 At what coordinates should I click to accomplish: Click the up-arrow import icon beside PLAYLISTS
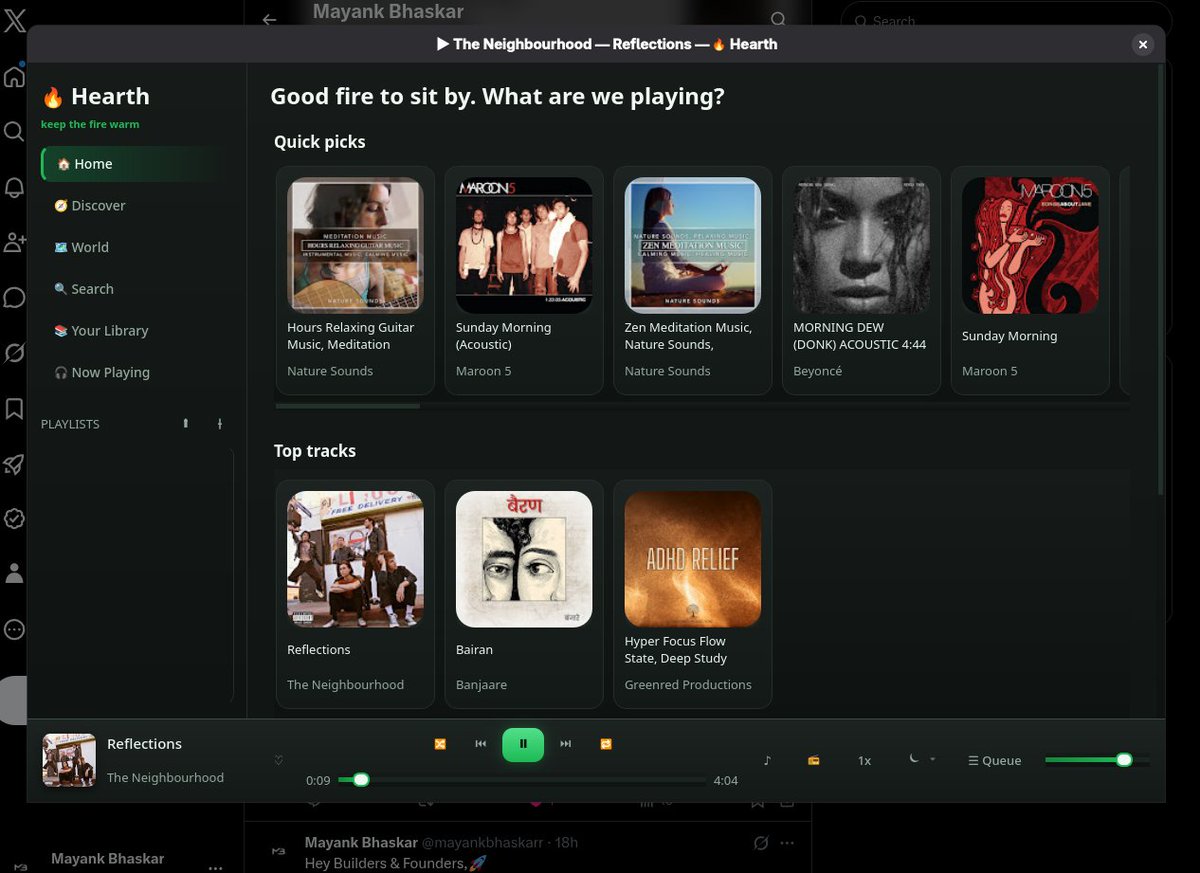[x=185, y=424]
